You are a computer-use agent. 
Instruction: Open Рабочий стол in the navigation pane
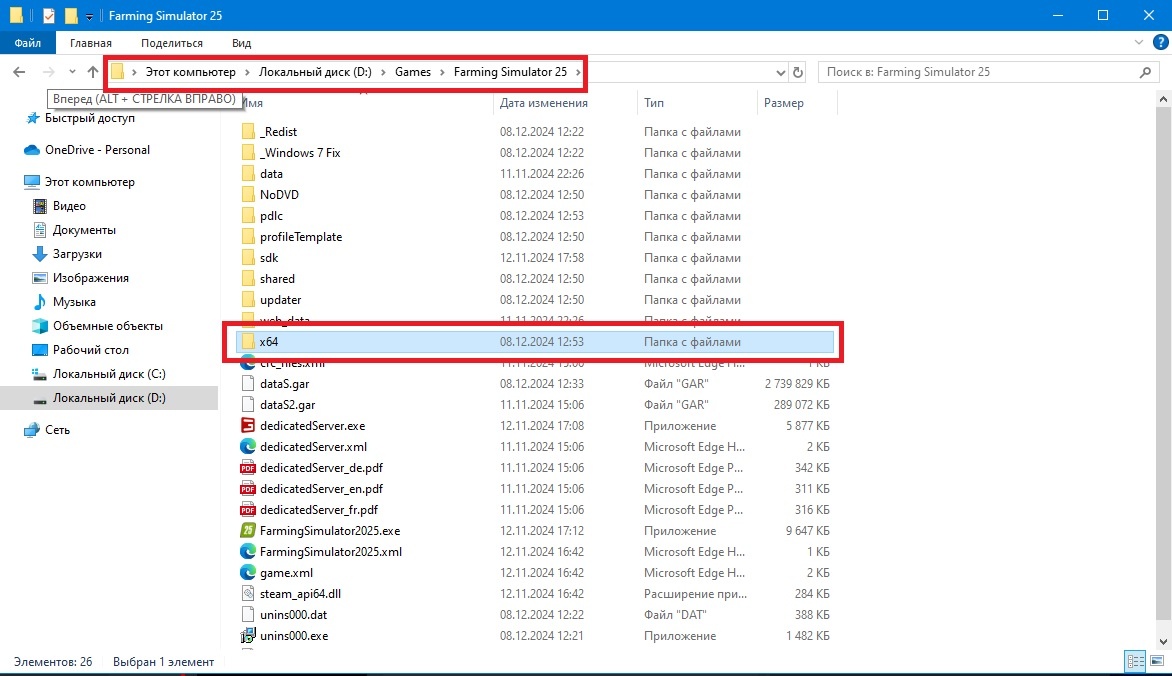pyautogui.click(x=90, y=349)
